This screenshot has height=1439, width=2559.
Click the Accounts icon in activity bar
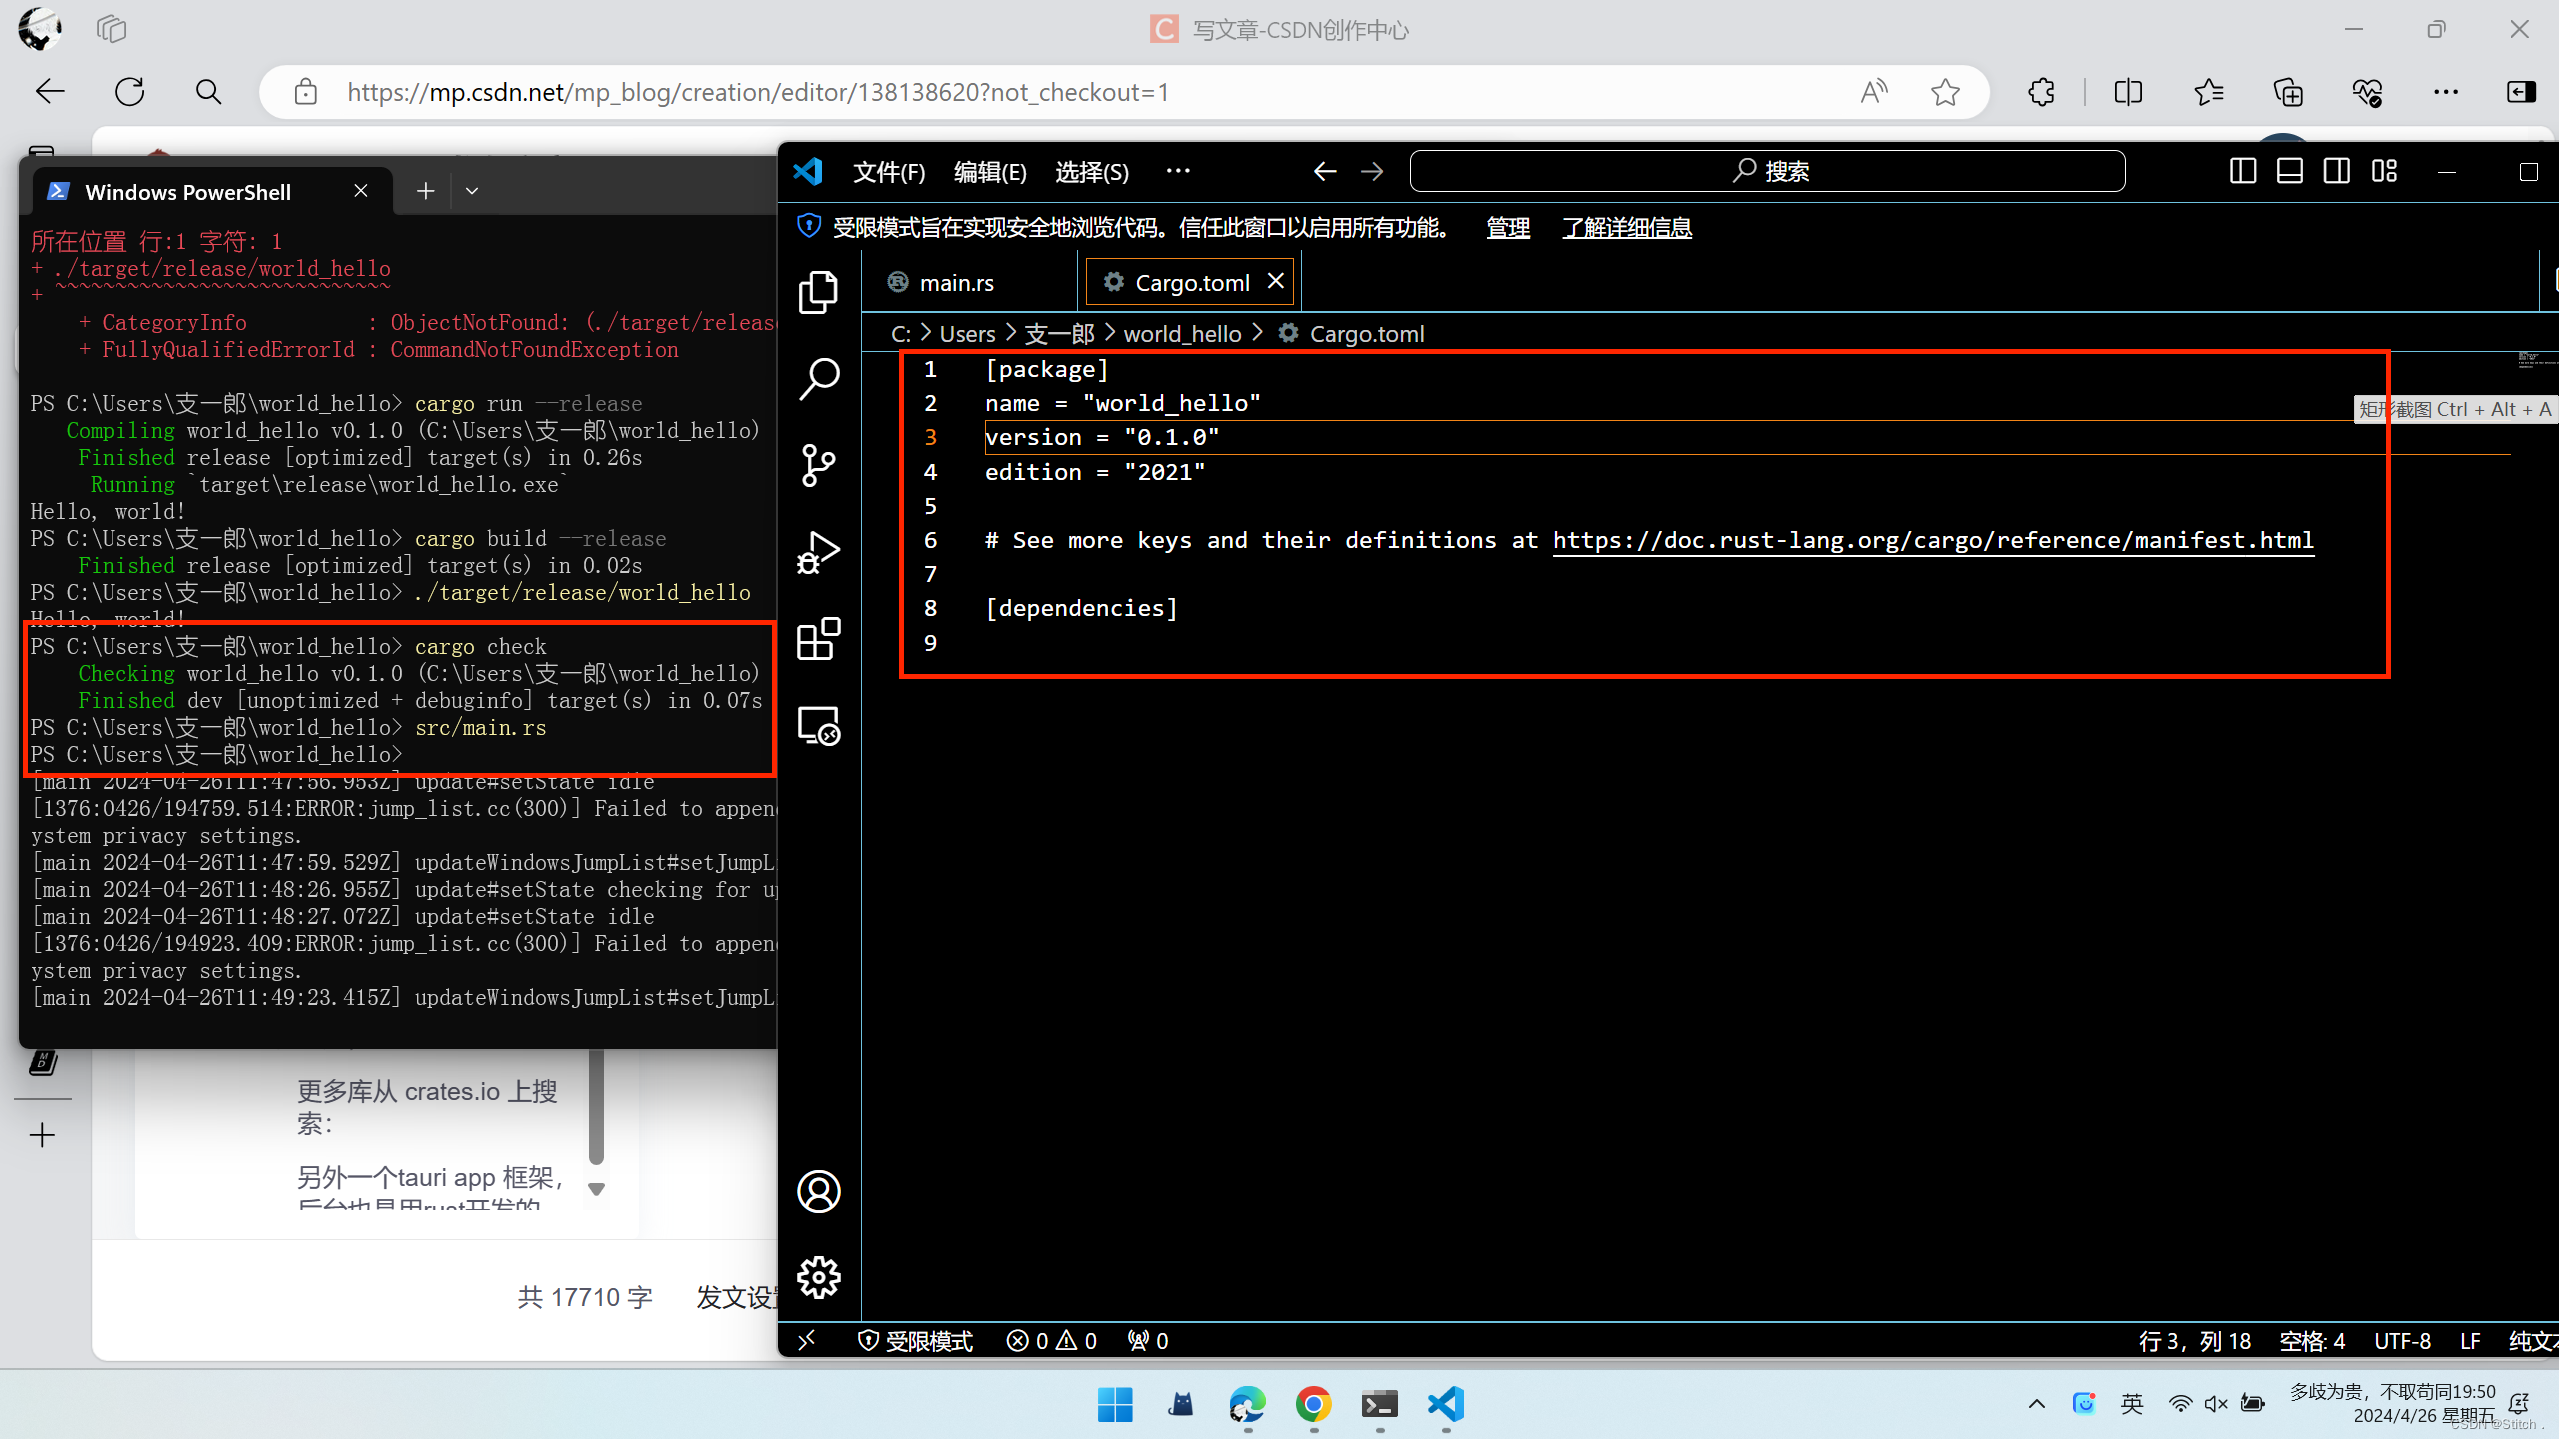818,1191
